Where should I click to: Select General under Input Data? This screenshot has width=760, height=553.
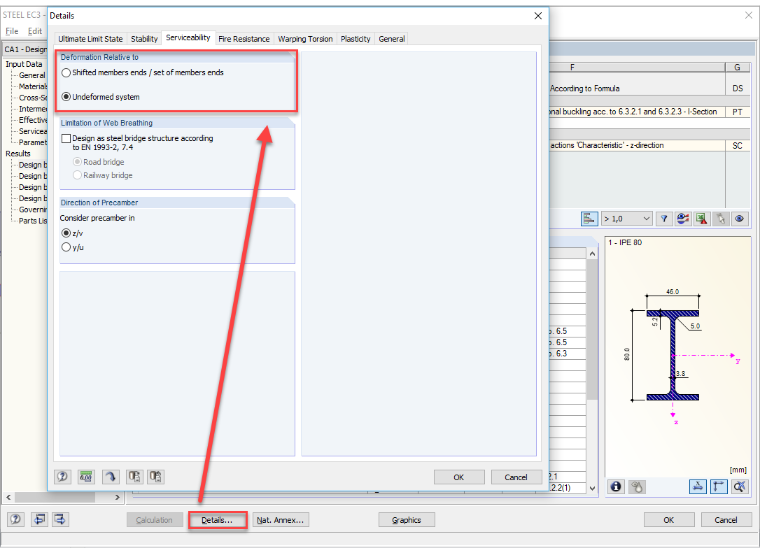pos(32,75)
